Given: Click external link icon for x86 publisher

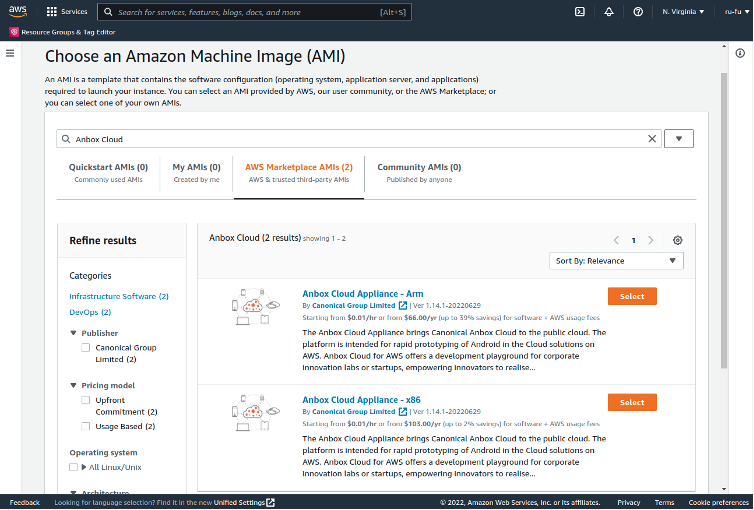Looking at the screenshot, I should [403, 411].
